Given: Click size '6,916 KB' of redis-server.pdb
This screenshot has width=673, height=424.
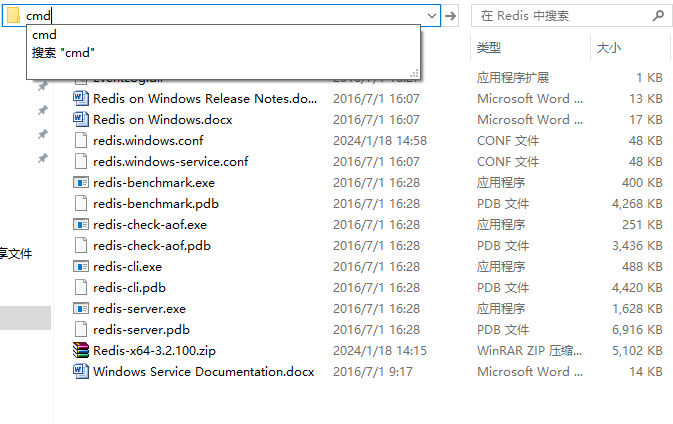Looking at the screenshot, I should (x=637, y=330).
